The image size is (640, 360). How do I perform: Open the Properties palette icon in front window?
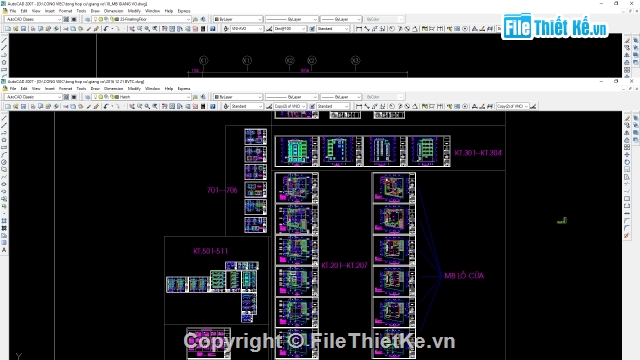pos(164,107)
